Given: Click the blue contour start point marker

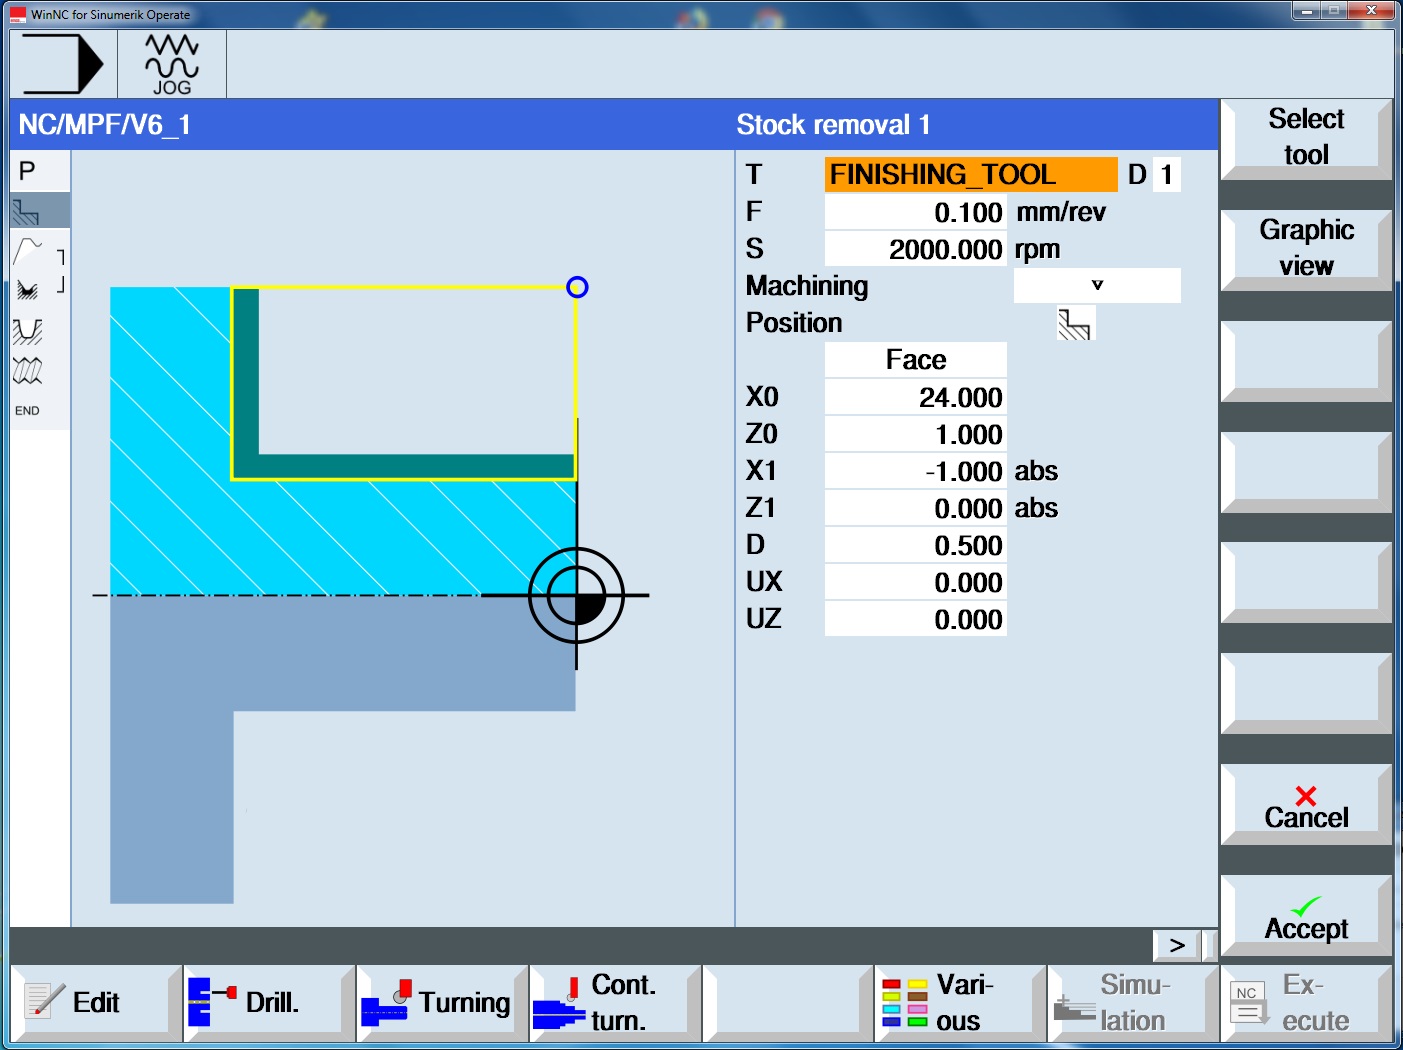Looking at the screenshot, I should [x=577, y=288].
